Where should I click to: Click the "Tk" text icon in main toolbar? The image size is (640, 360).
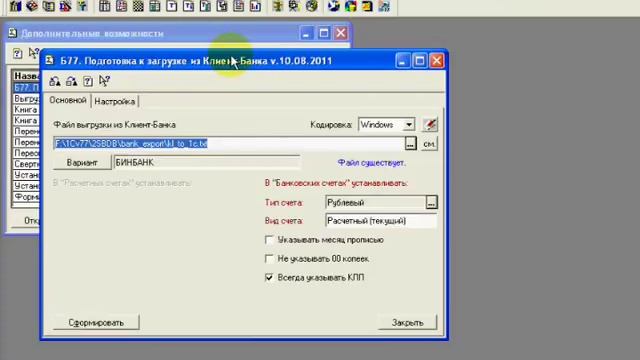point(188,6)
